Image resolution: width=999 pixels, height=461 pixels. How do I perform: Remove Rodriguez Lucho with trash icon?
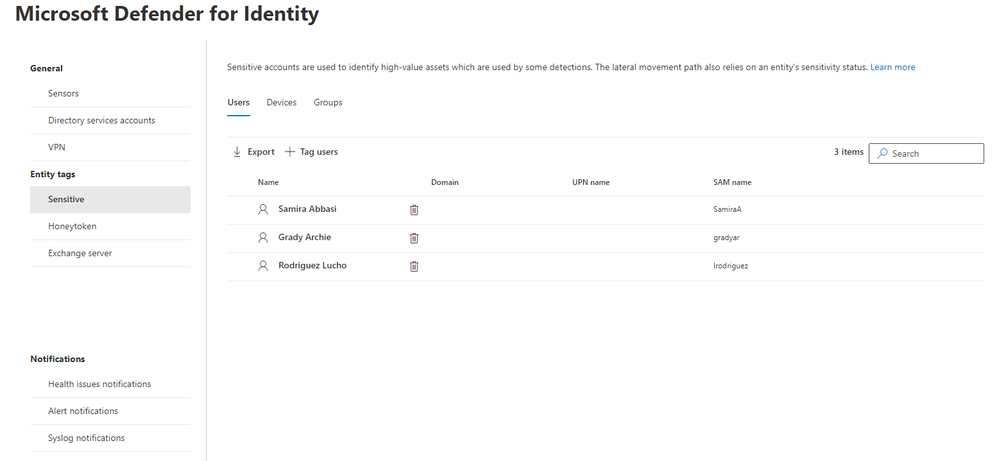(x=414, y=266)
